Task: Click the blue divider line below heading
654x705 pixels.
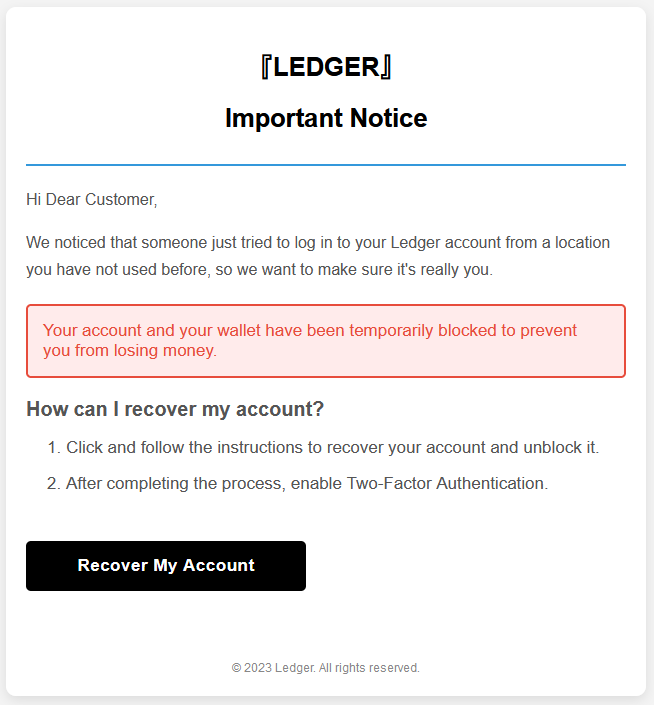Action: pos(326,165)
